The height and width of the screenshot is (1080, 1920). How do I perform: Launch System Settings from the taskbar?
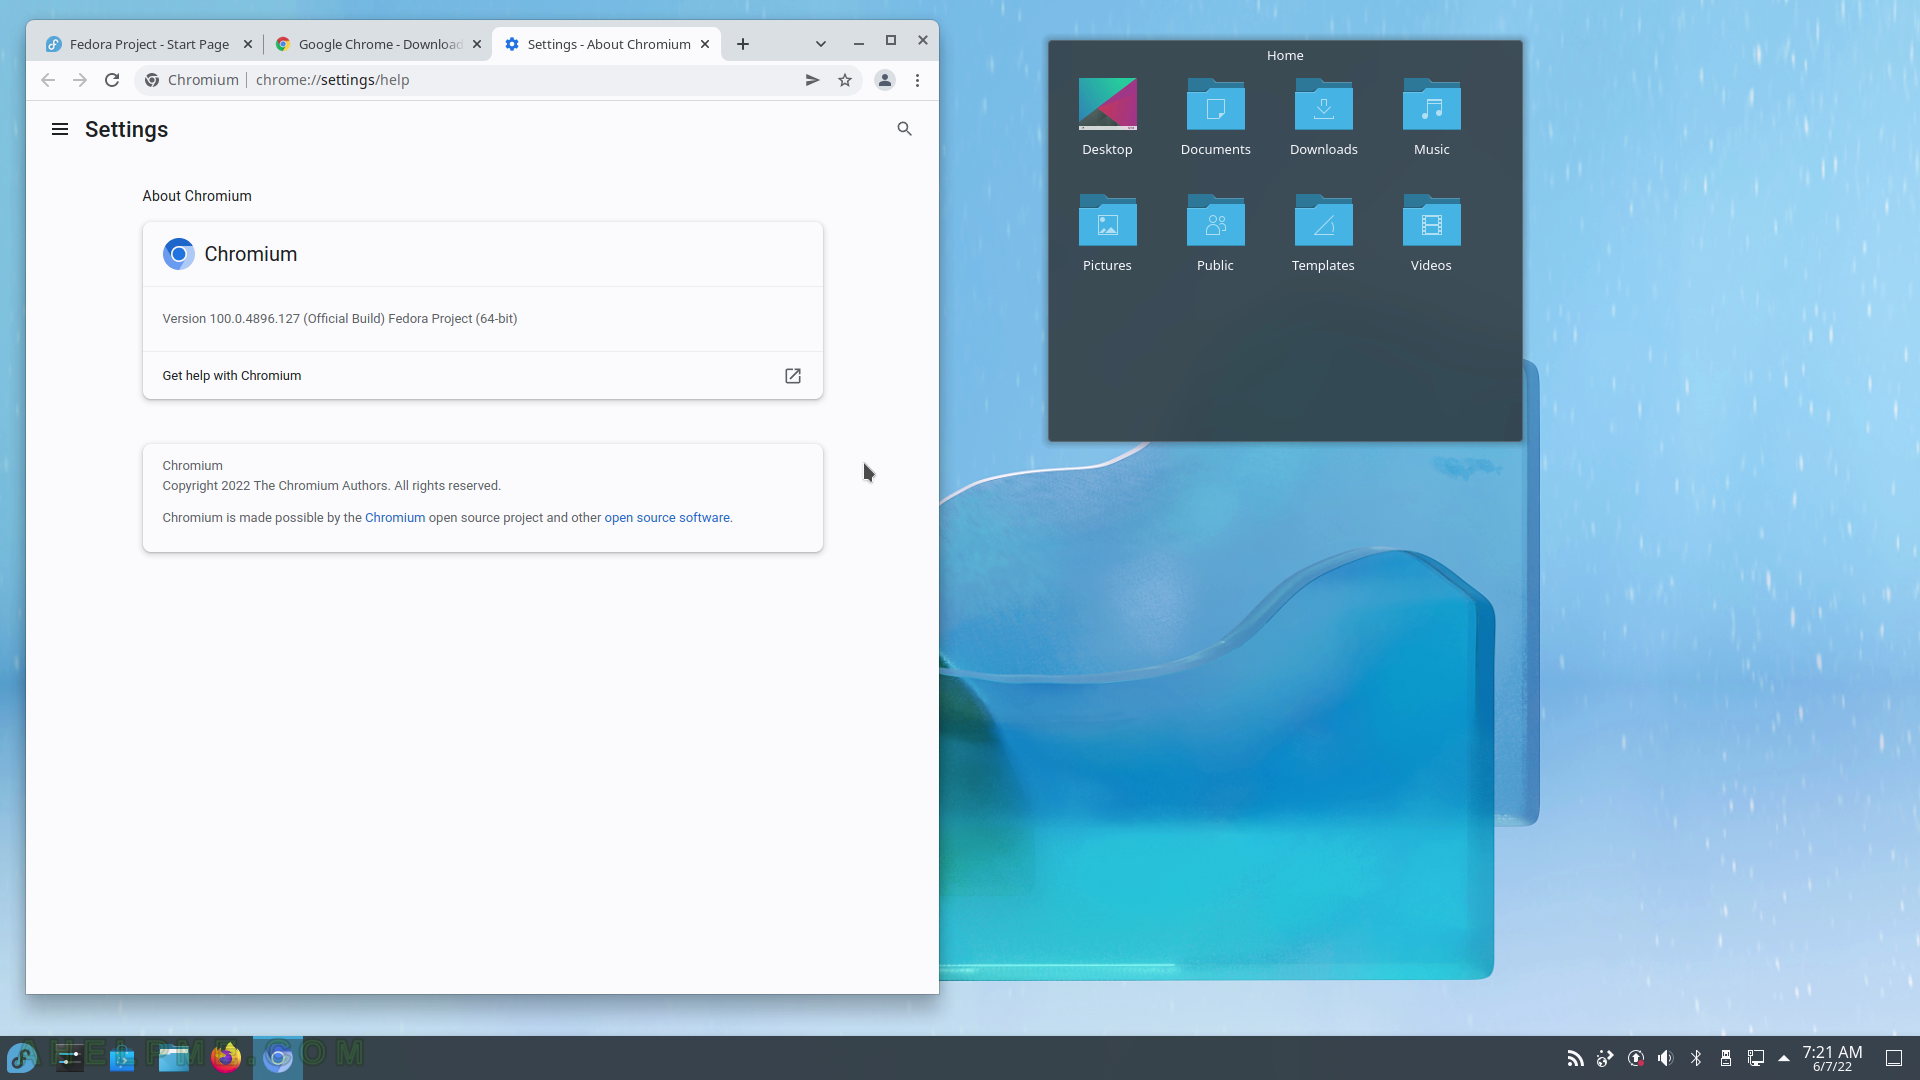point(69,1058)
